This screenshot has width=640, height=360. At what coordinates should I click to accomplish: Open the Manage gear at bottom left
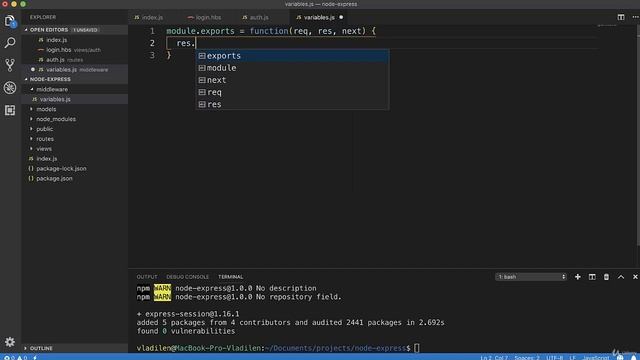tap(10, 342)
